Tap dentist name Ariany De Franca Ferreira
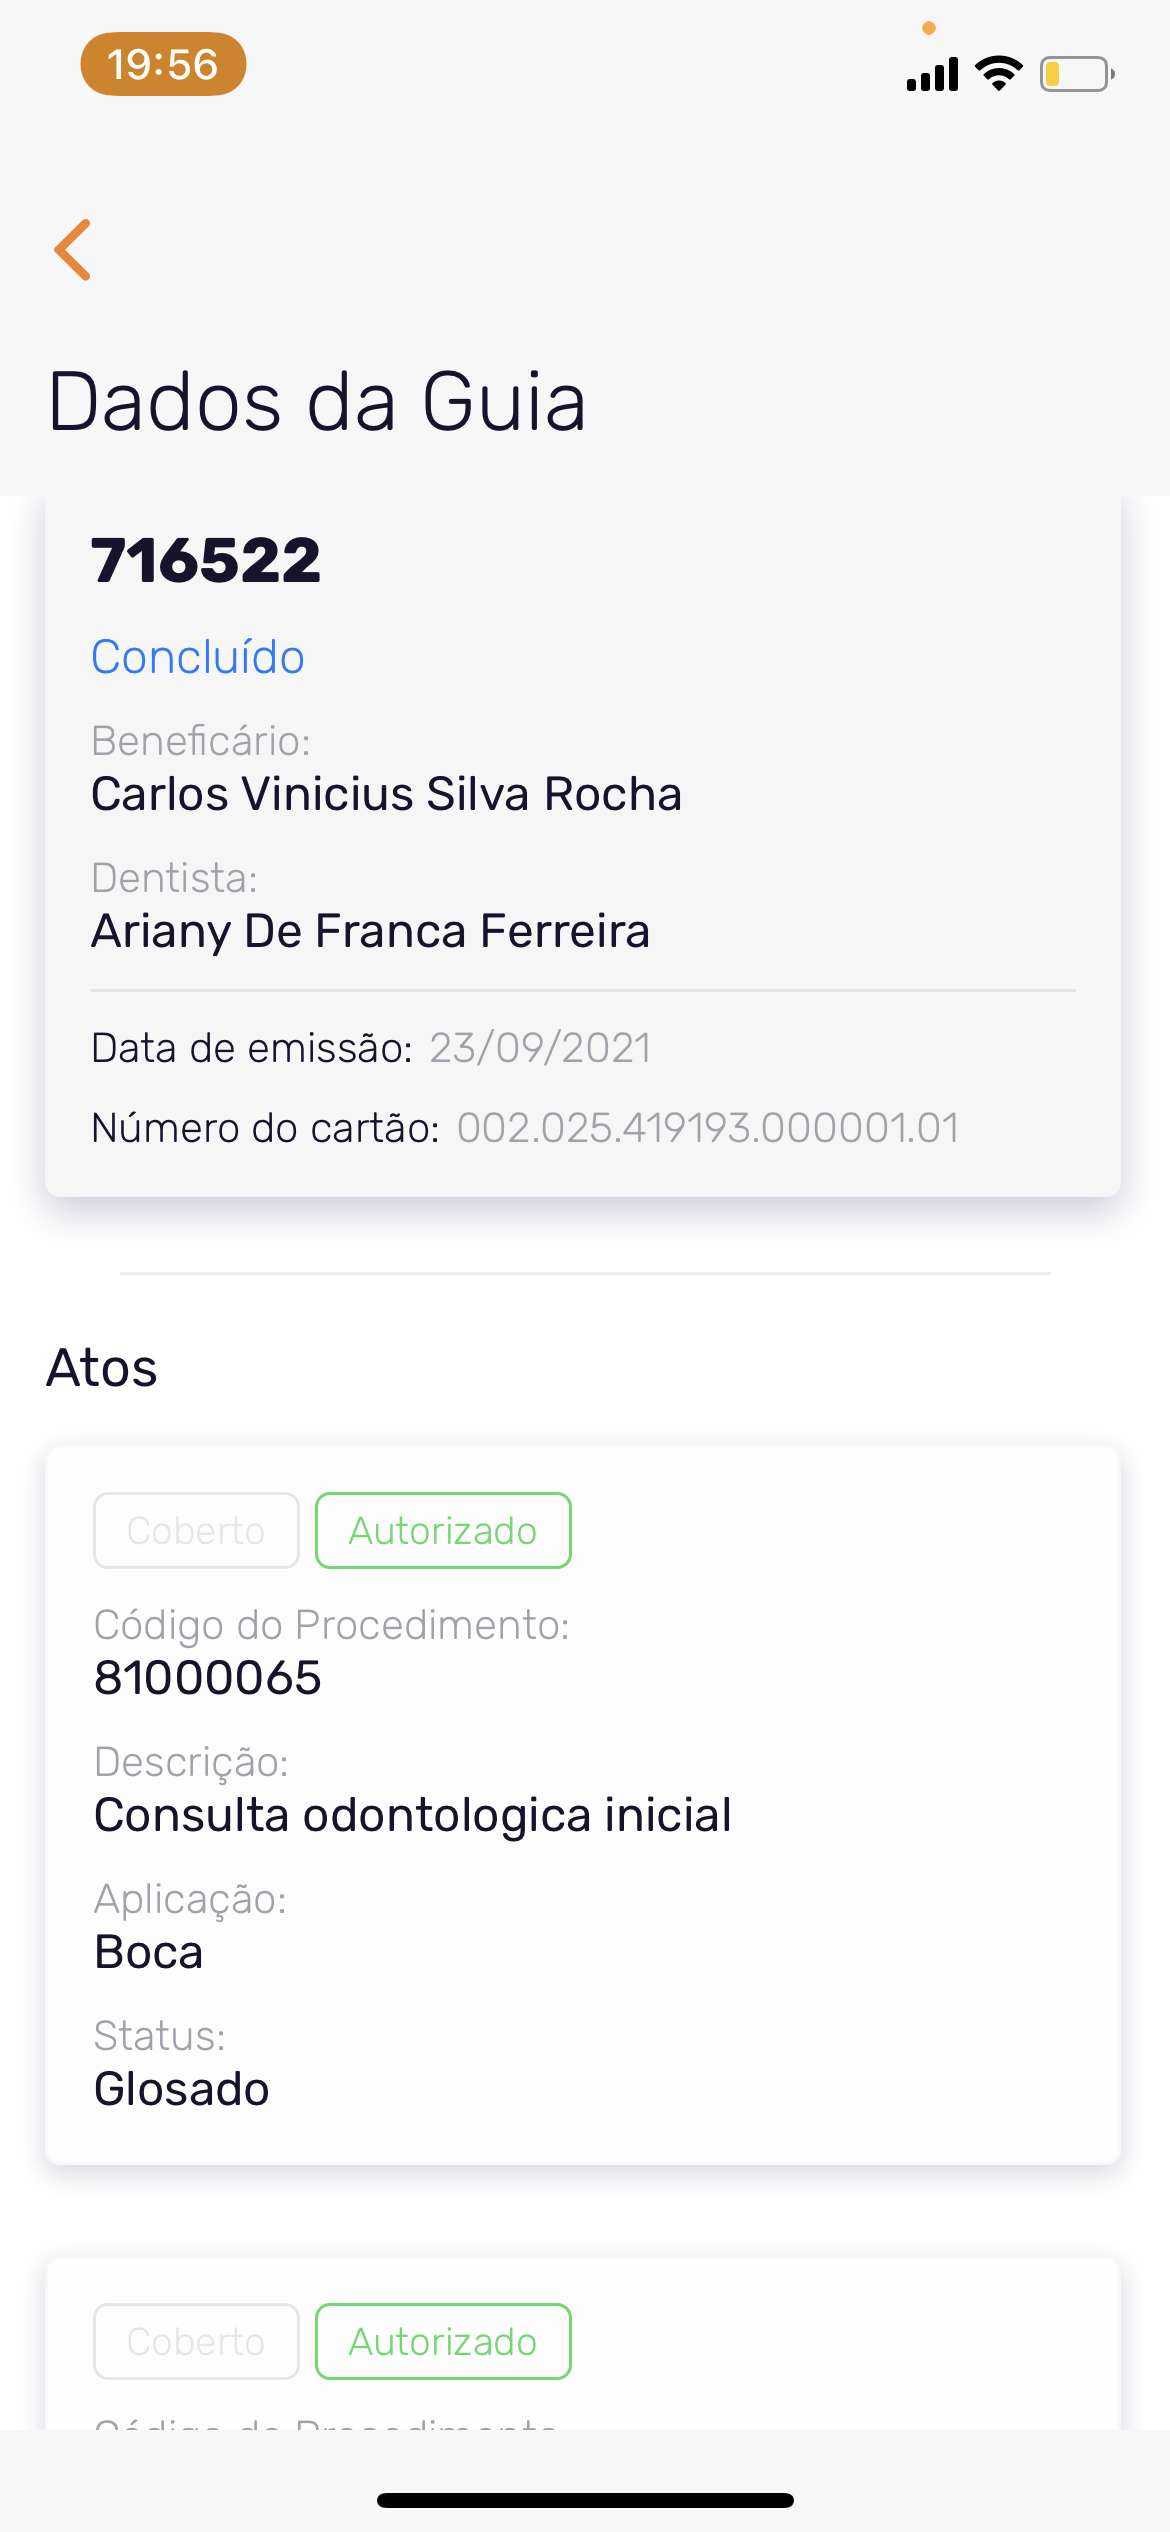 tap(370, 931)
